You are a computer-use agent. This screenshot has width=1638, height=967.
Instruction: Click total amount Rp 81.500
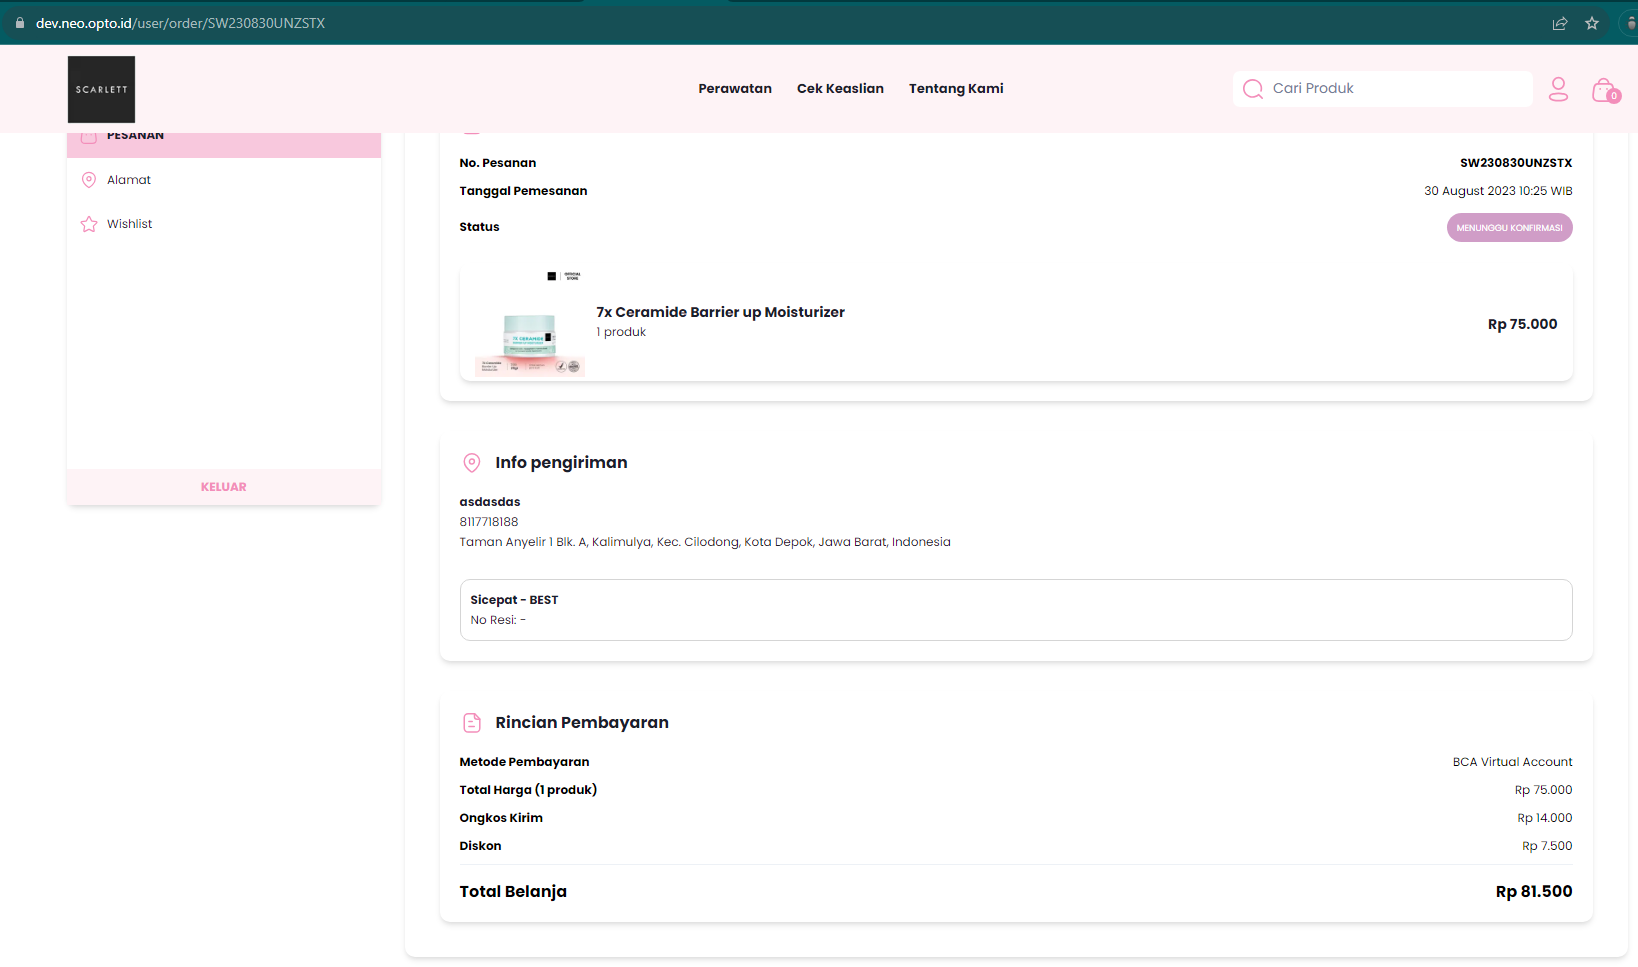(x=1534, y=892)
